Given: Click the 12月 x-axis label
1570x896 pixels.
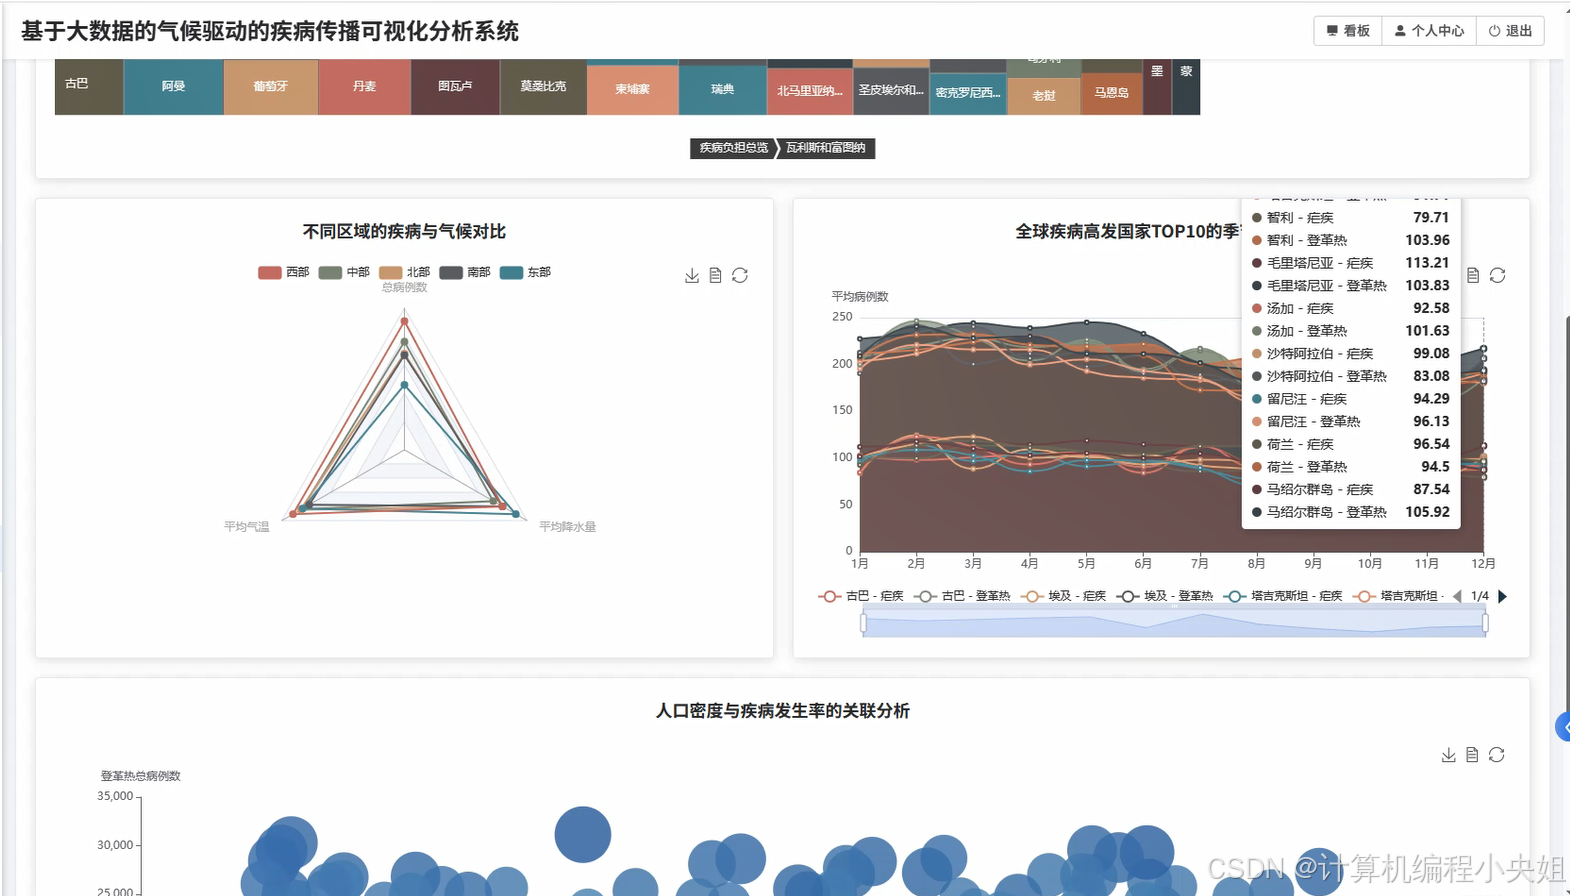Looking at the screenshot, I should 1484,564.
